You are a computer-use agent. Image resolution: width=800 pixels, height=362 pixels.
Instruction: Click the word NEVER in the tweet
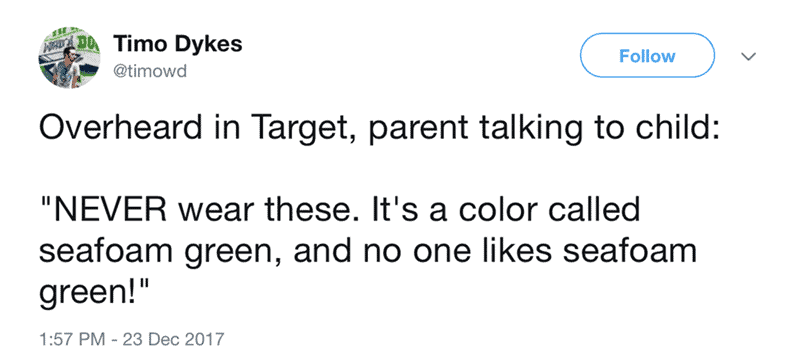(108, 211)
